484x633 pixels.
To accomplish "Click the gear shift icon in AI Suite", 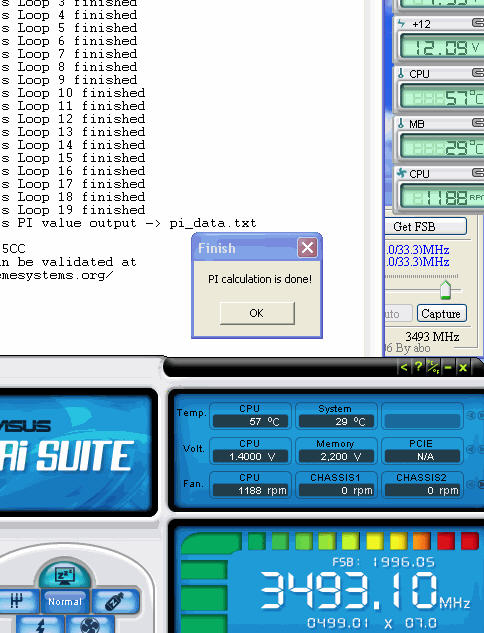I will (18, 601).
